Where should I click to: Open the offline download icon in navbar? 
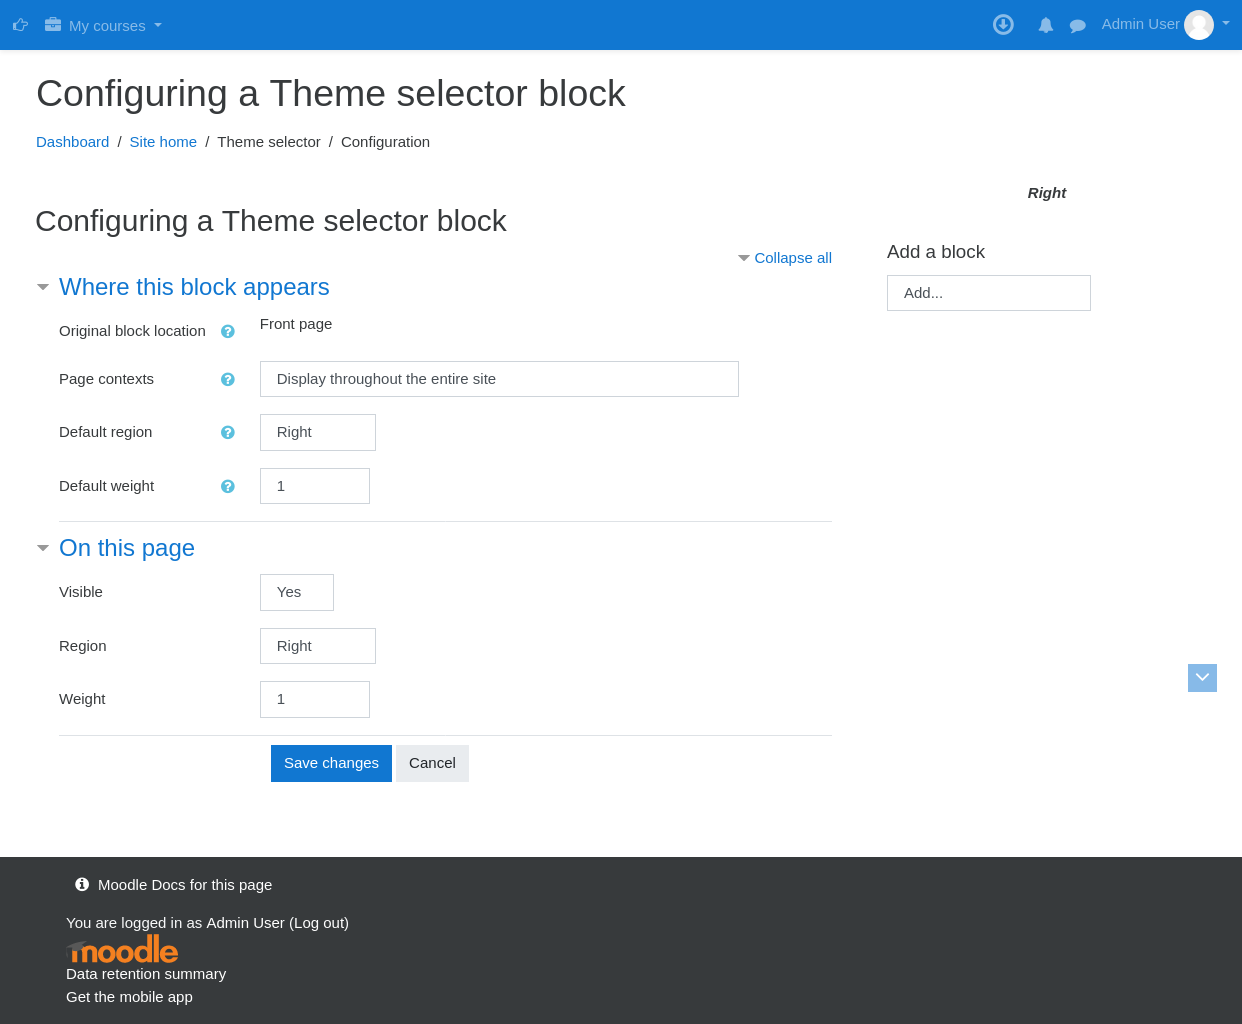pos(1003,25)
